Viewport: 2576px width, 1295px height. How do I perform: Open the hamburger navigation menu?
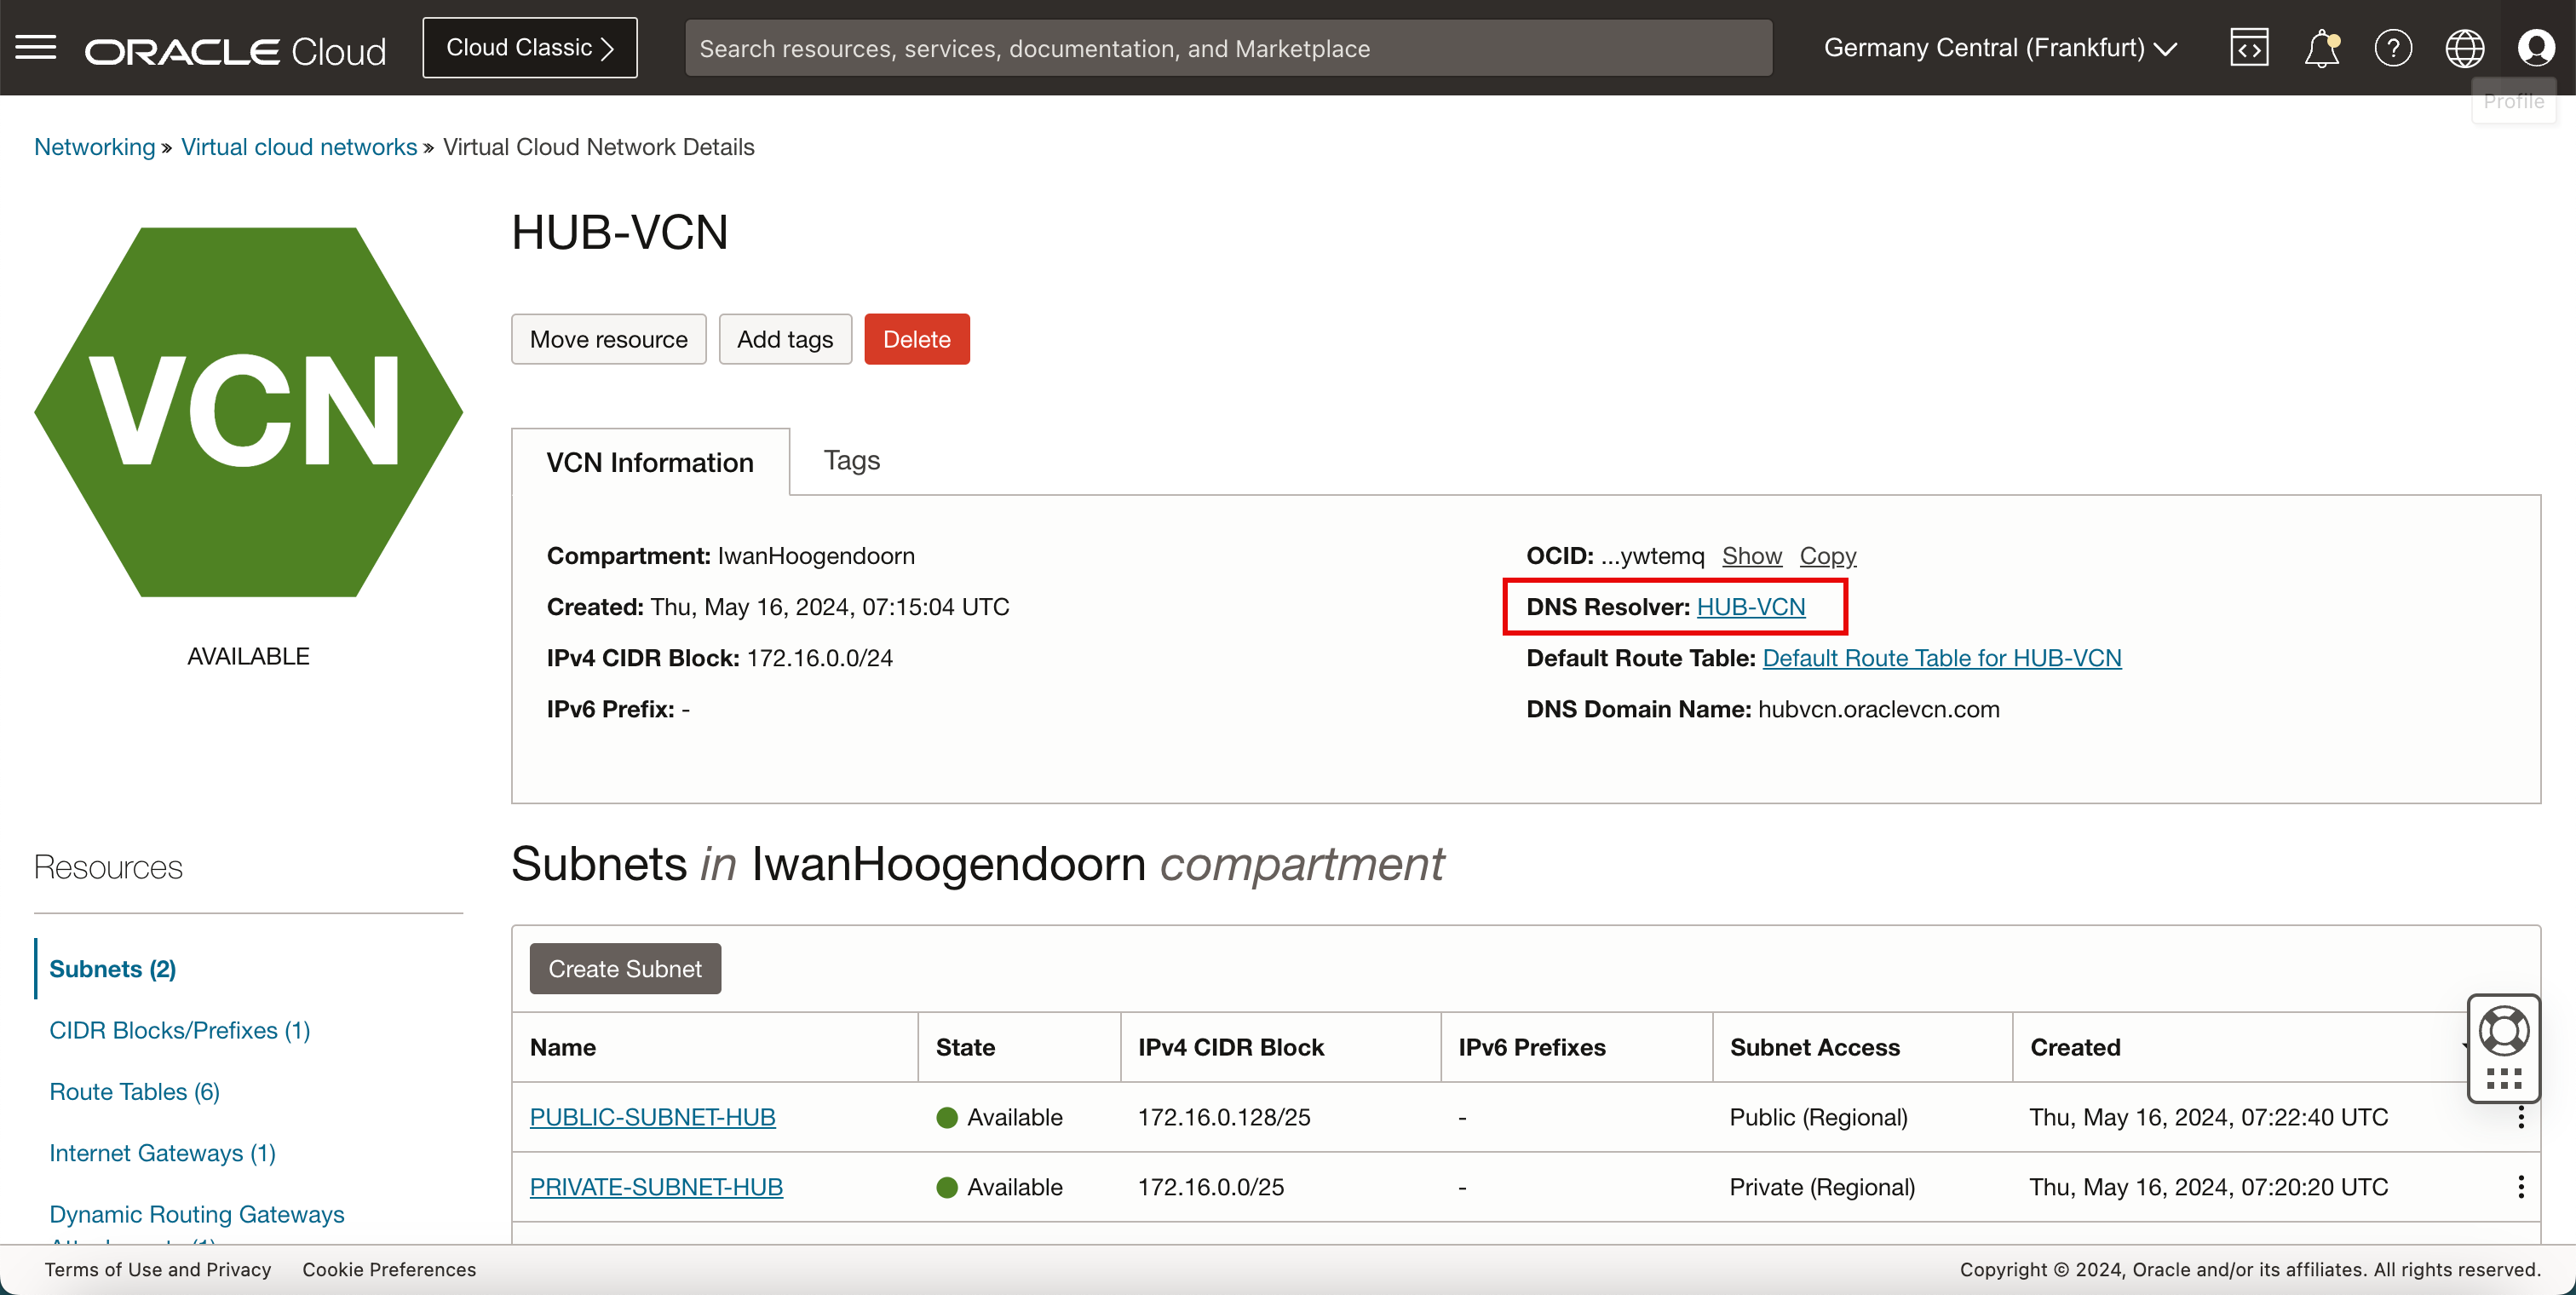click(x=36, y=47)
